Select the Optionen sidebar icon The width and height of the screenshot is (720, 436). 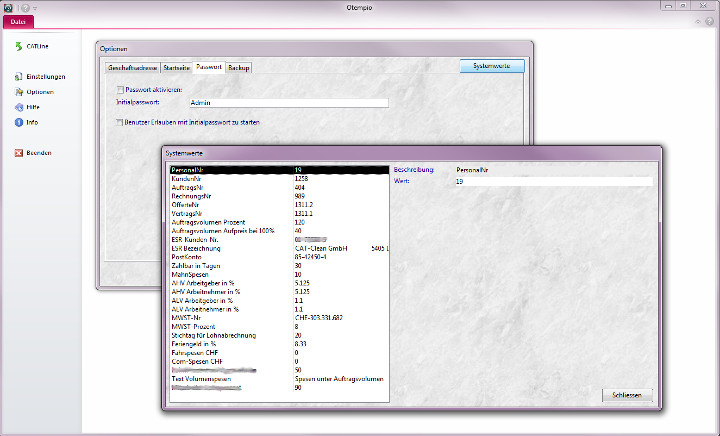[18, 92]
